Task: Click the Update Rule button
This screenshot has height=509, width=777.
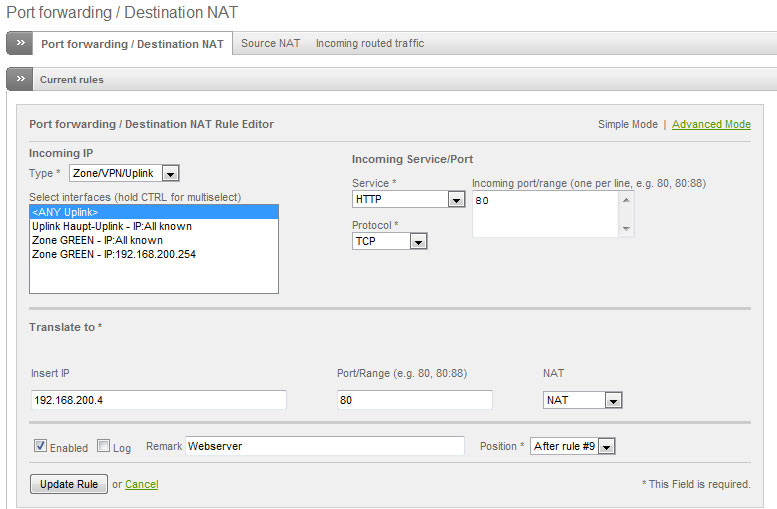Action: tap(68, 484)
